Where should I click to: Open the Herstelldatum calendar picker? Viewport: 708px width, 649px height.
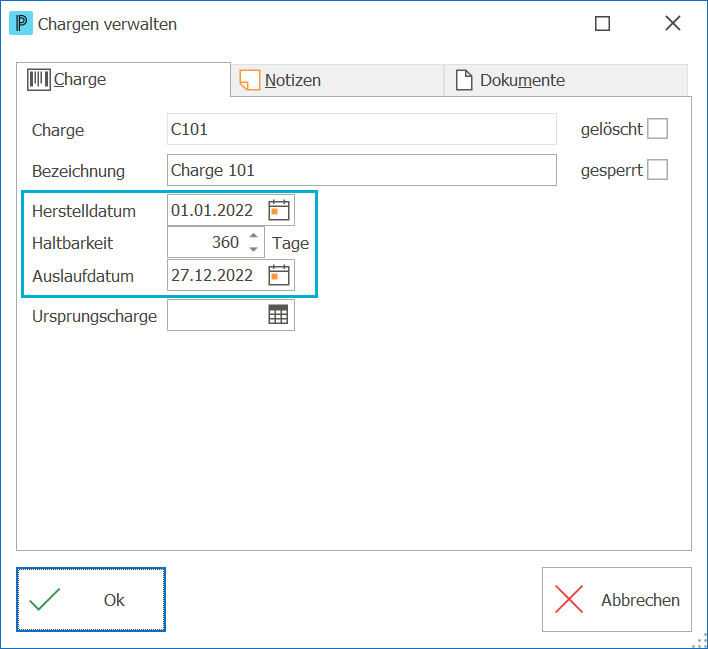pyautogui.click(x=279, y=210)
